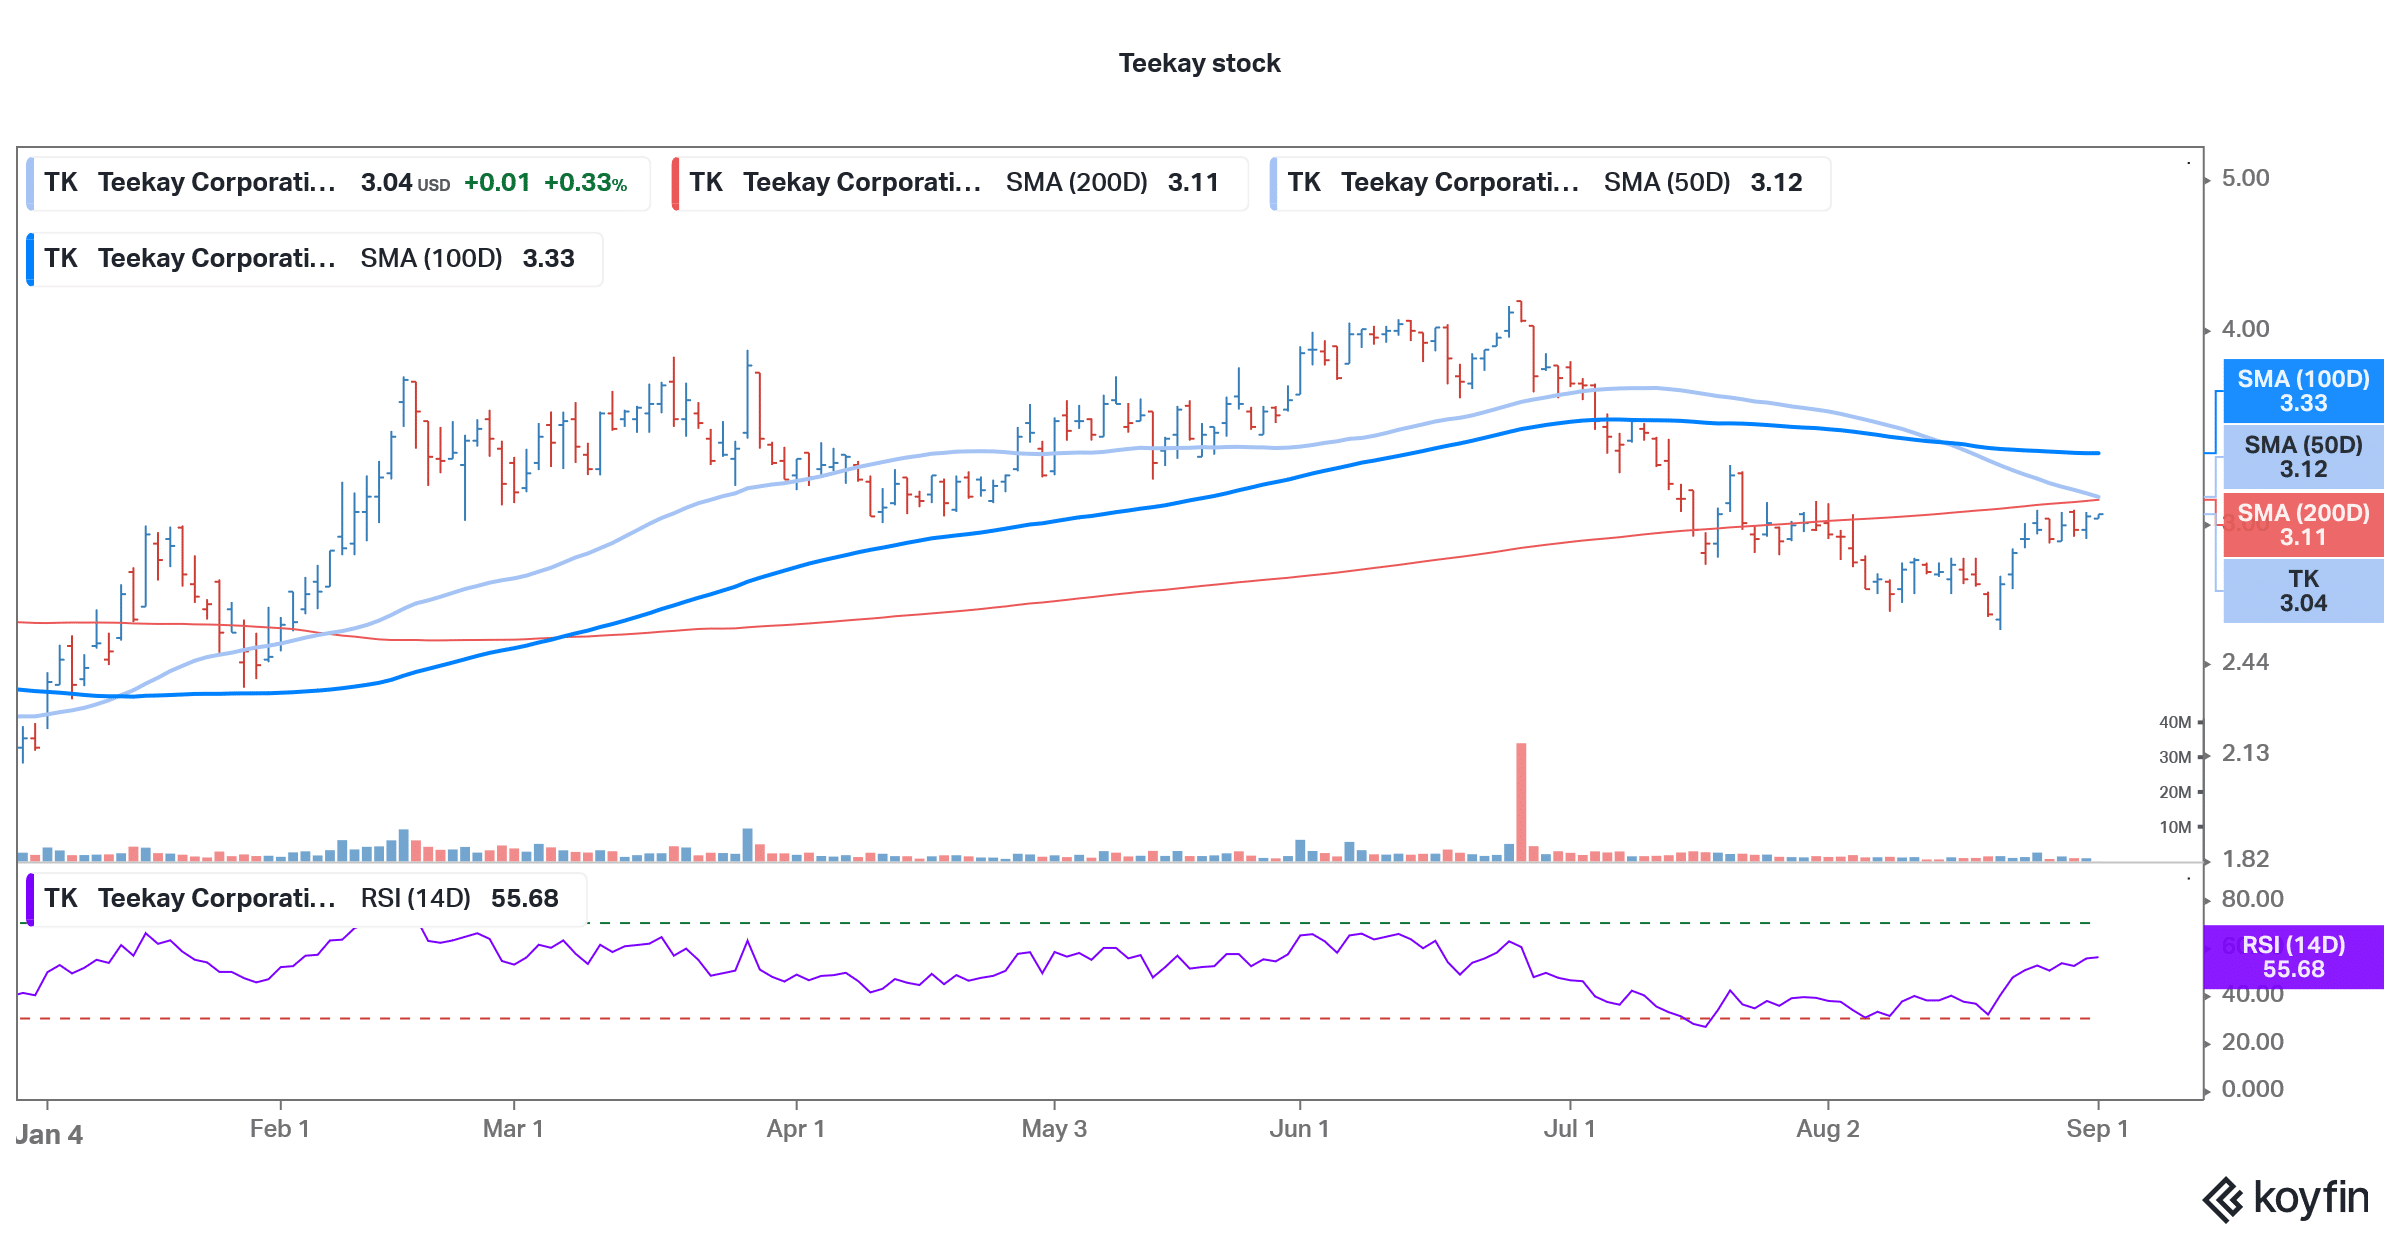Click the 2.13 price axis label
Image resolution: width=2400 pixels, height=1240 pixels.
coord(2245,753)
